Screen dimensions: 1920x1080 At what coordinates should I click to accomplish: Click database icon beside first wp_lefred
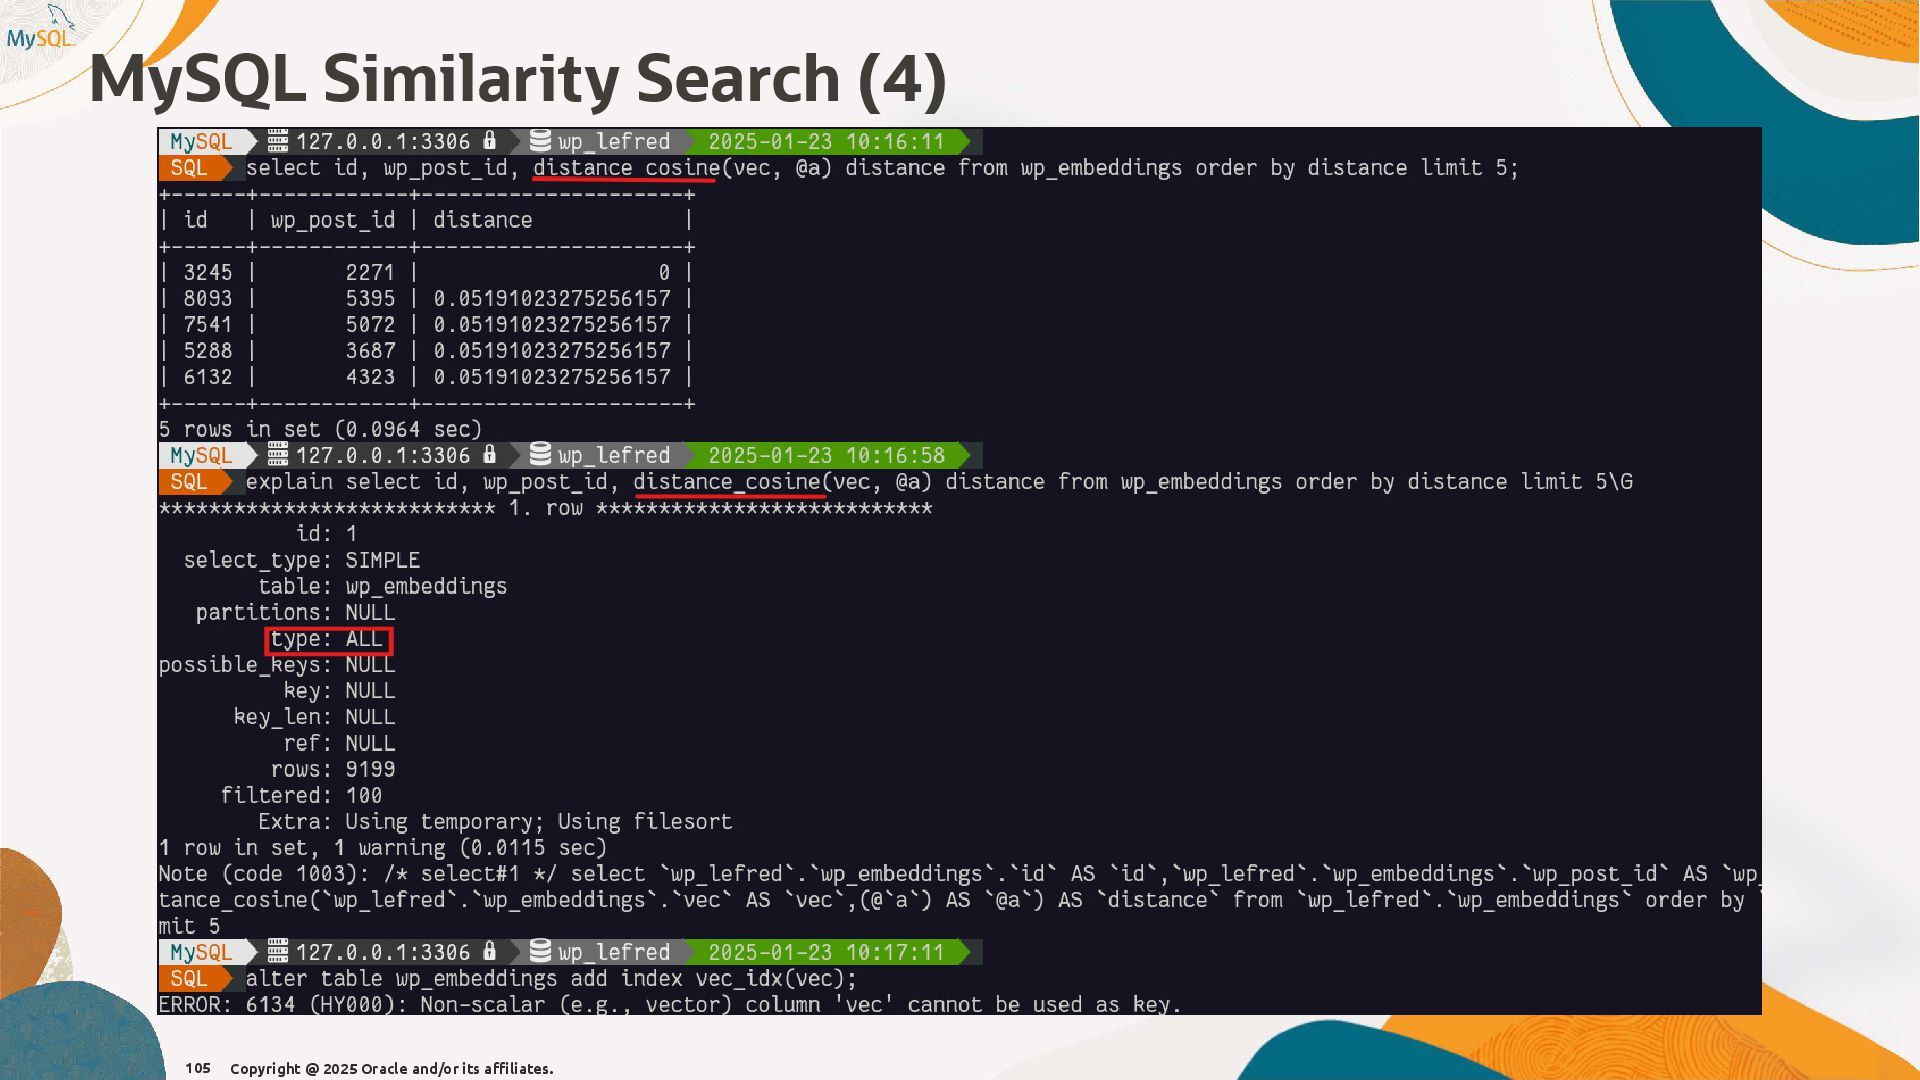tap(540, 141)
